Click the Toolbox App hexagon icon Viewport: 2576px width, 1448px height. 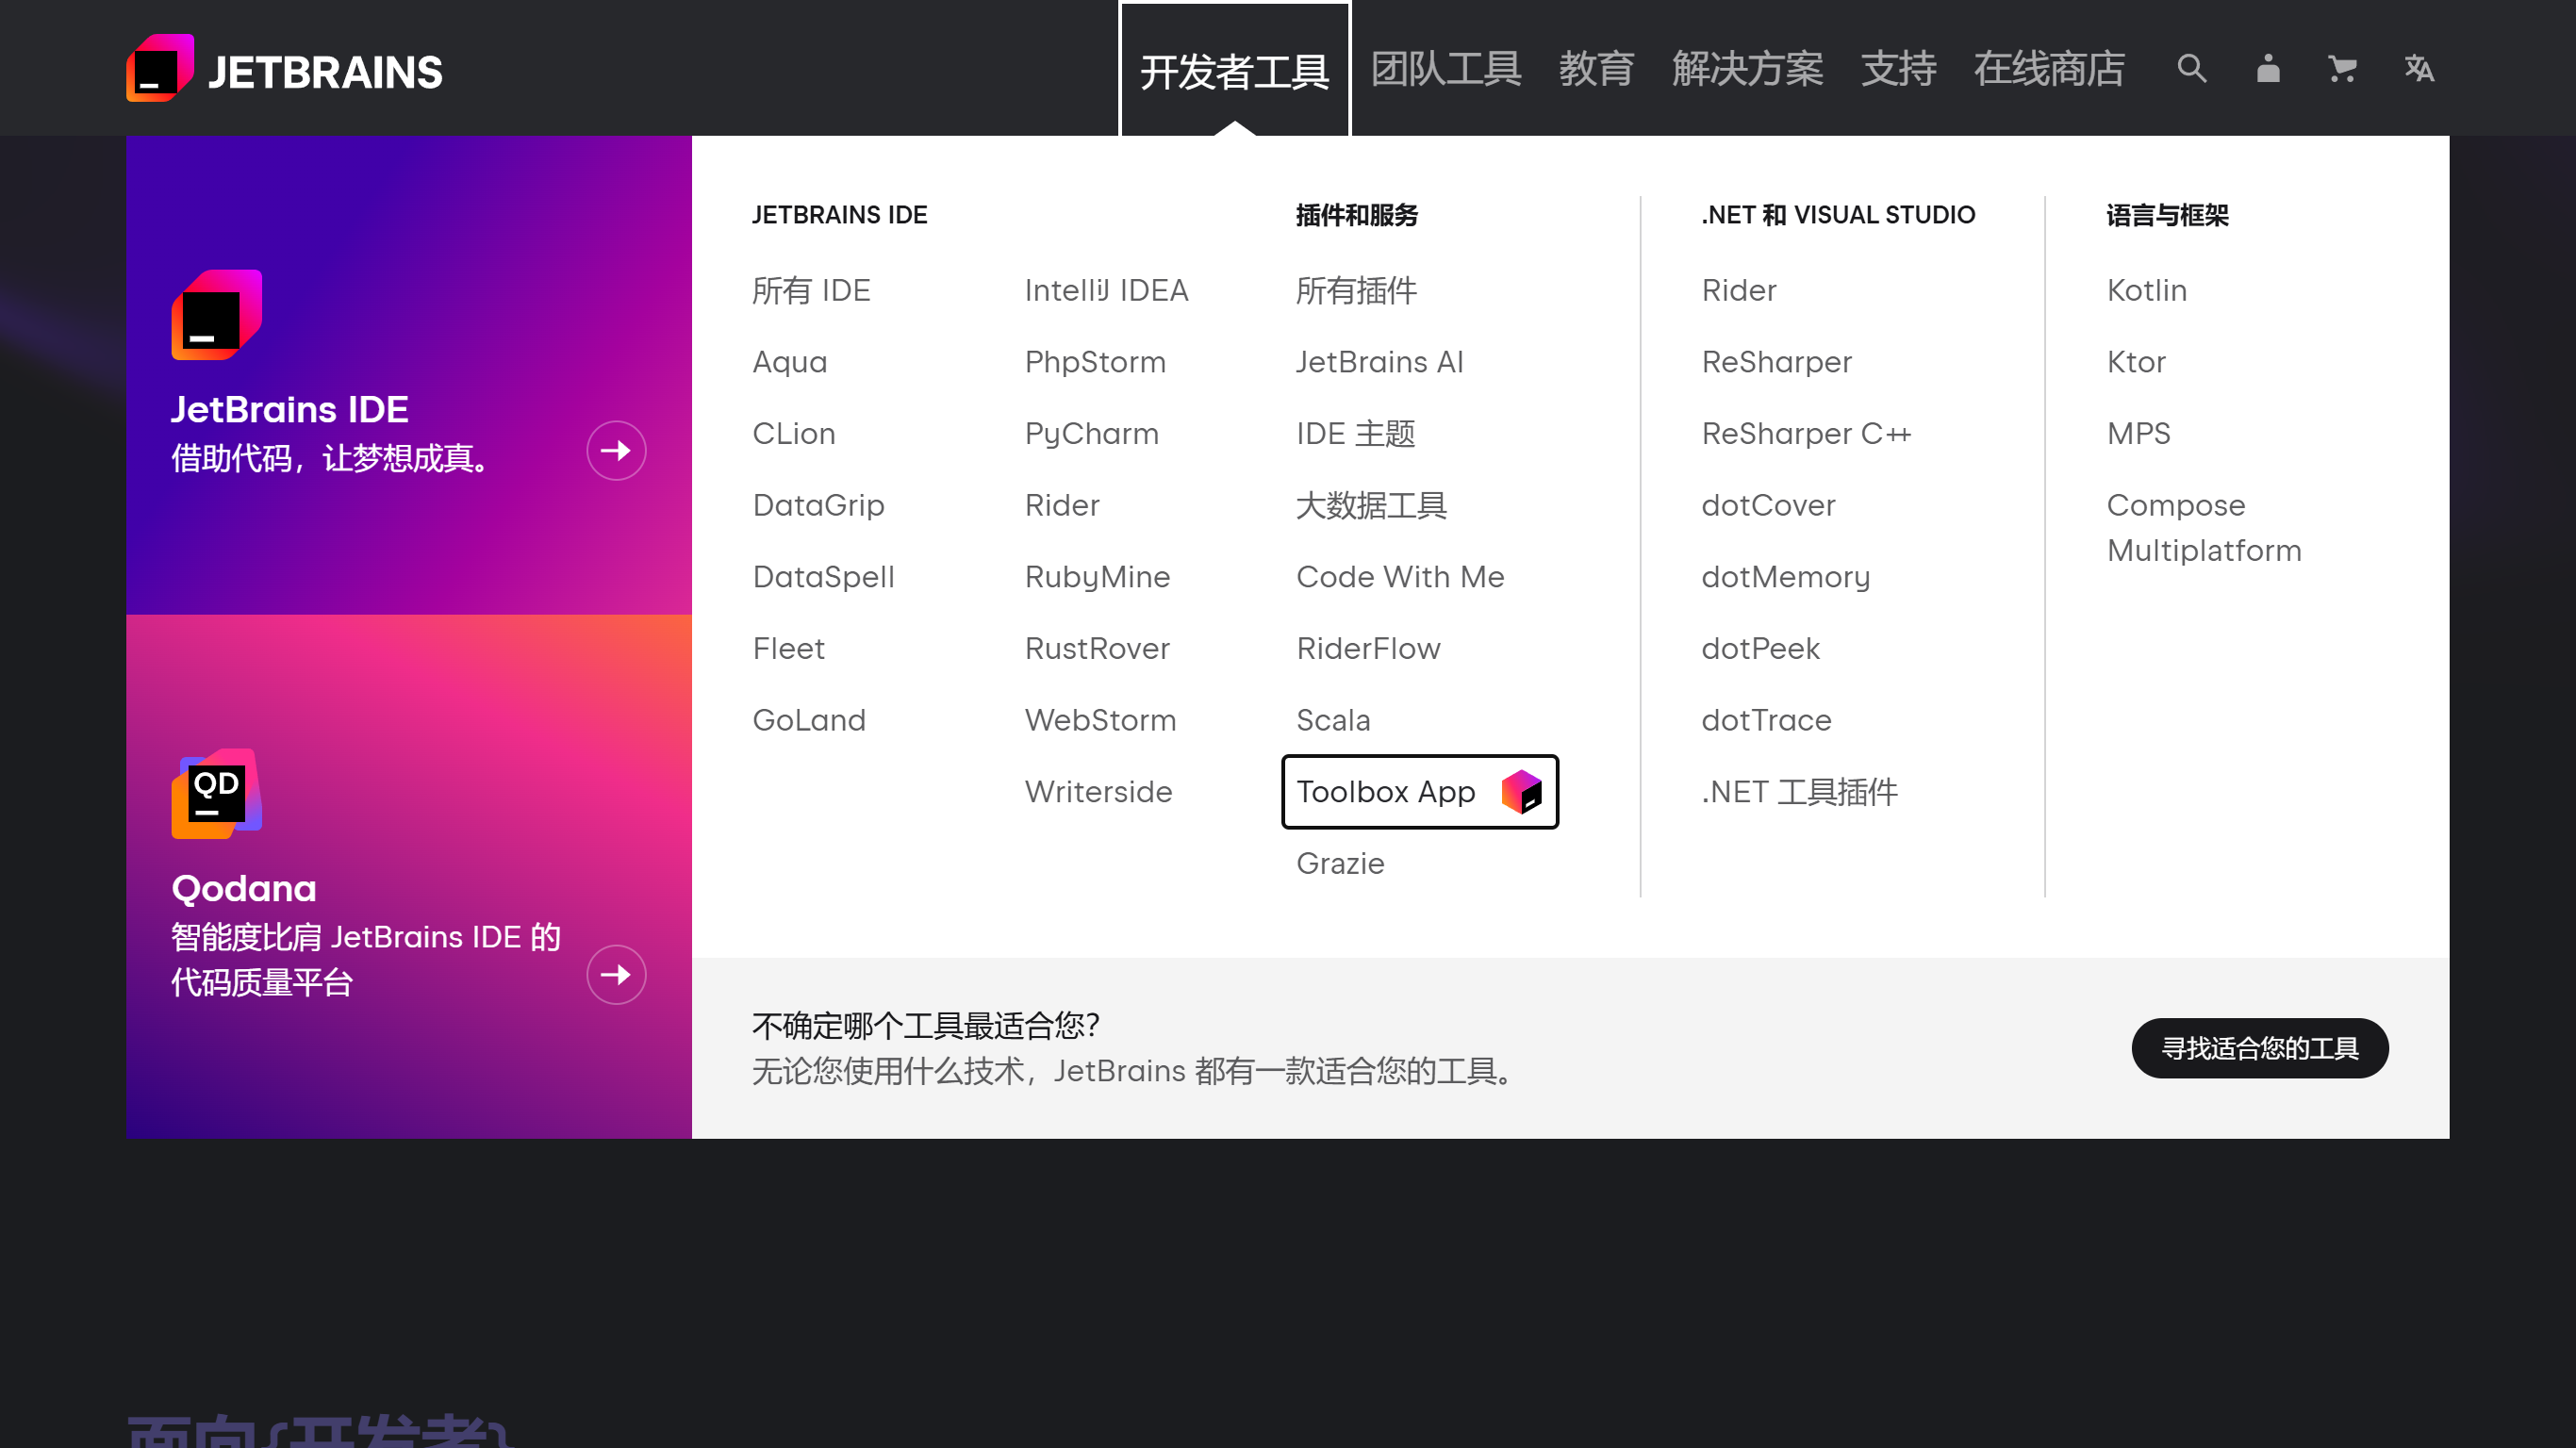(1521, 791)
